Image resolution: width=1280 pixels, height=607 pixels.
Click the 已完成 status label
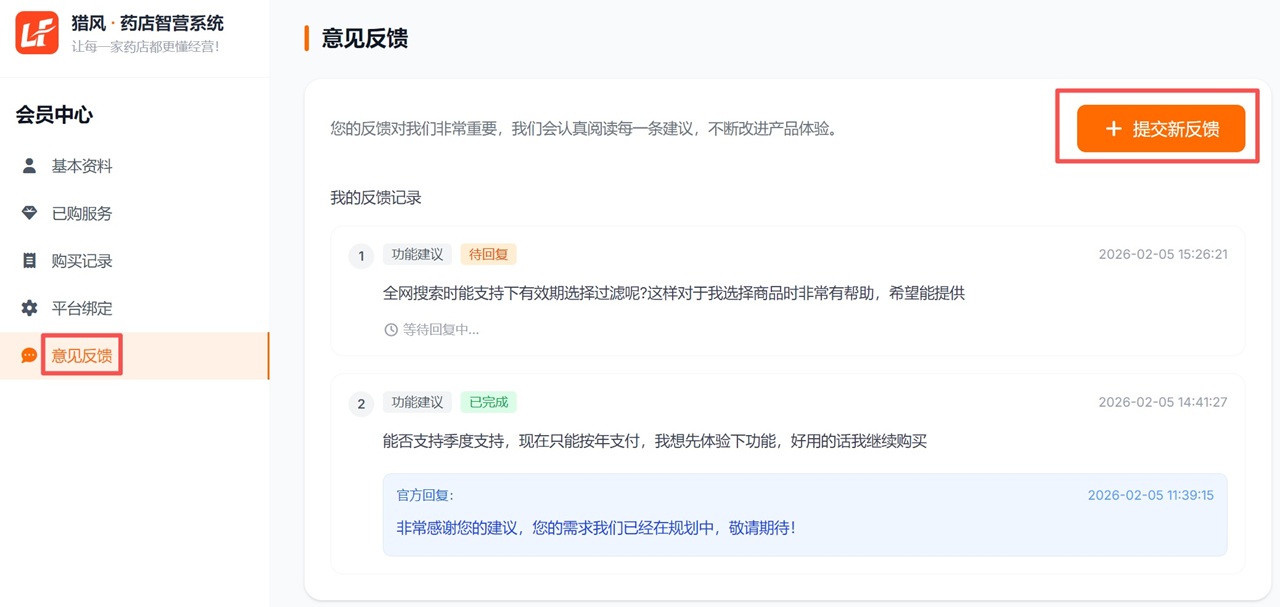489,402
